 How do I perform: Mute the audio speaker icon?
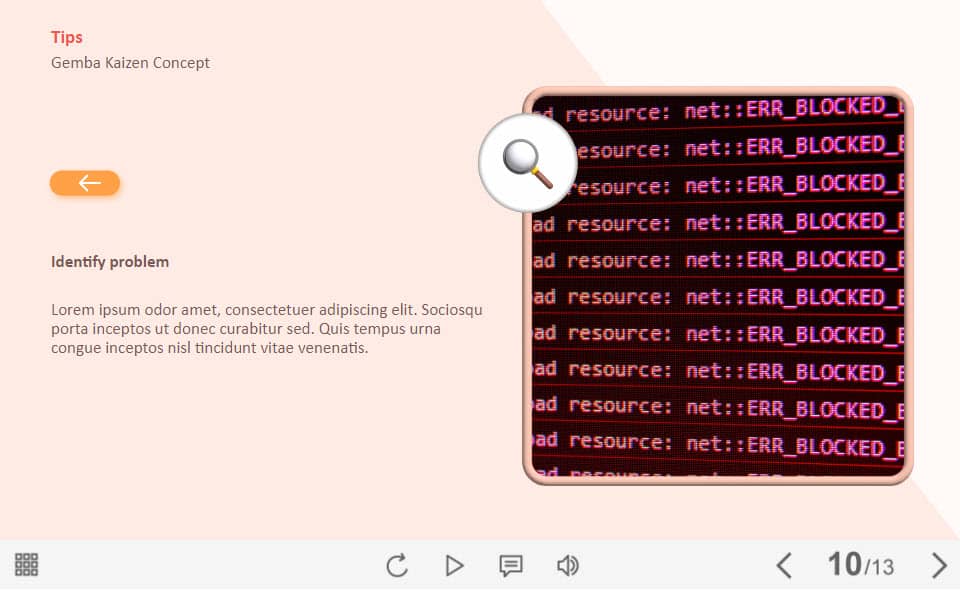pos(567,566)
